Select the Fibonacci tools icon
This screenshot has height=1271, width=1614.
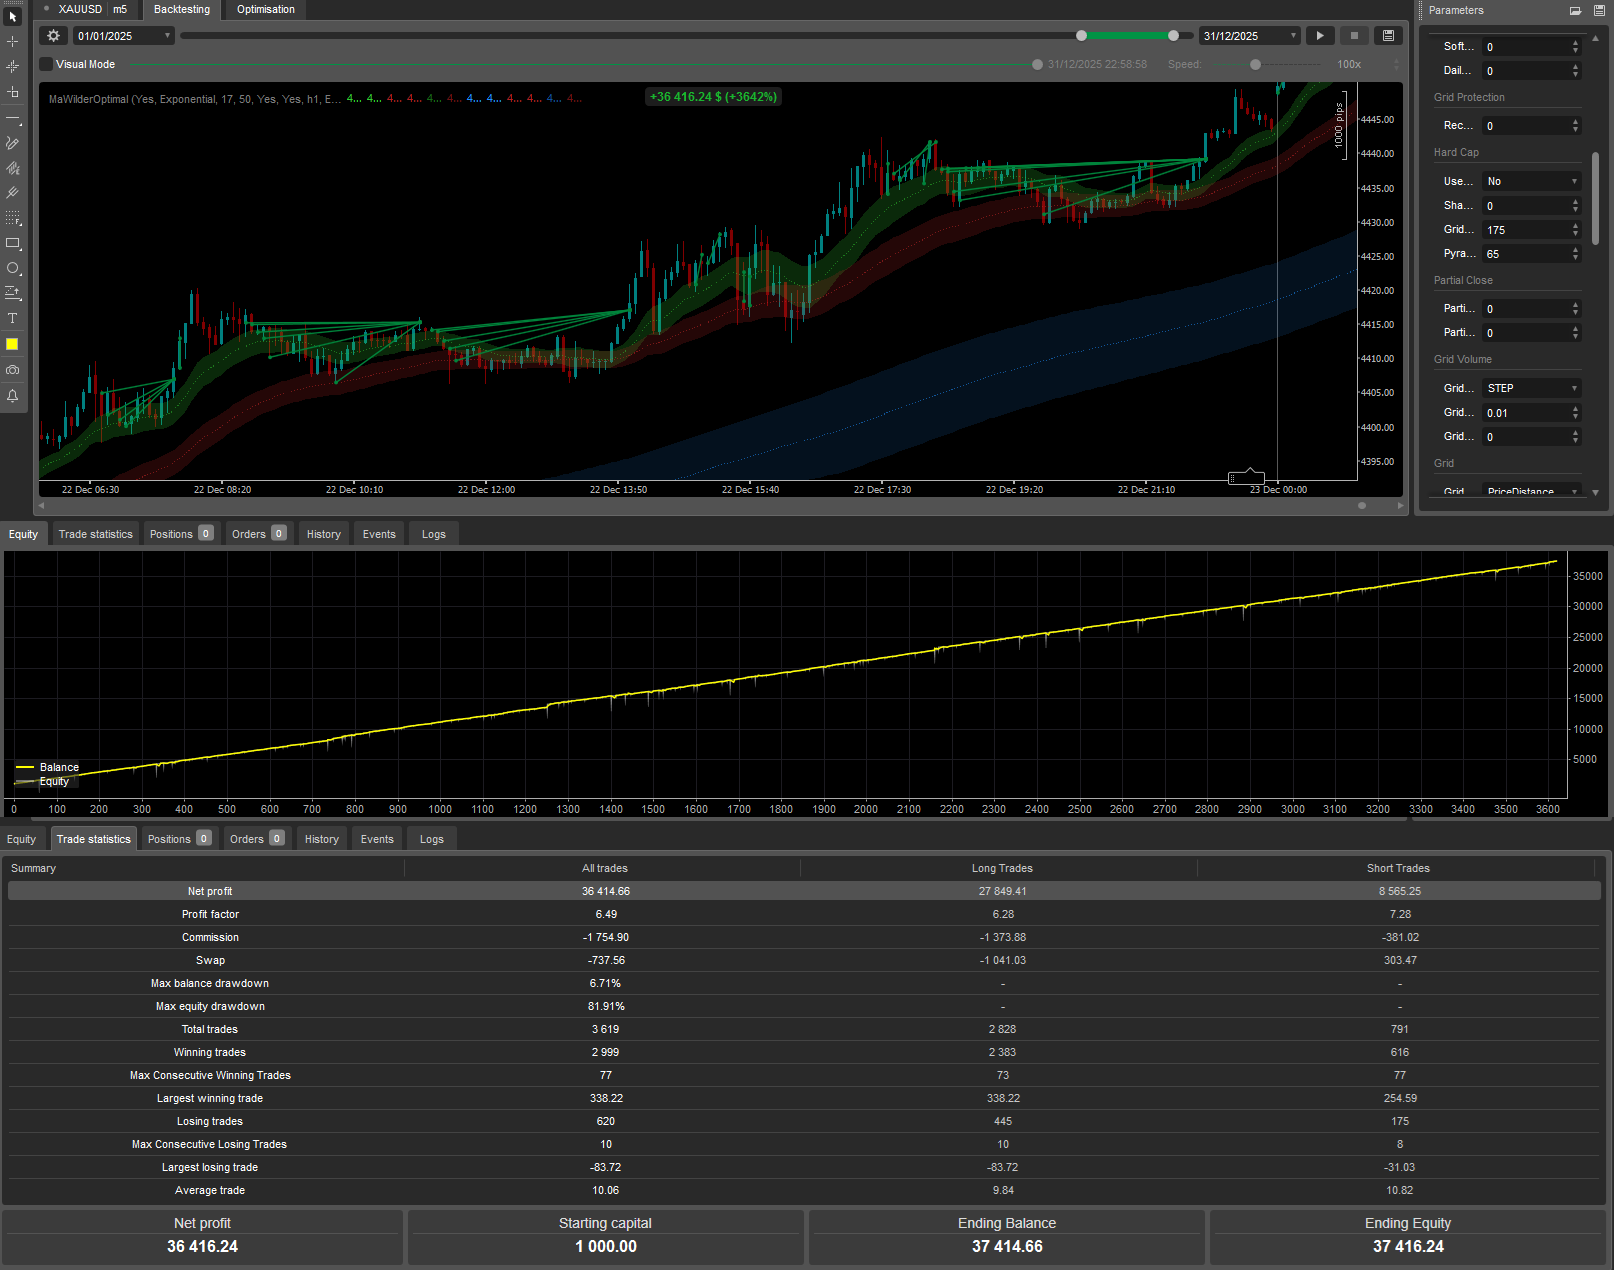click(x=13, y=219)
